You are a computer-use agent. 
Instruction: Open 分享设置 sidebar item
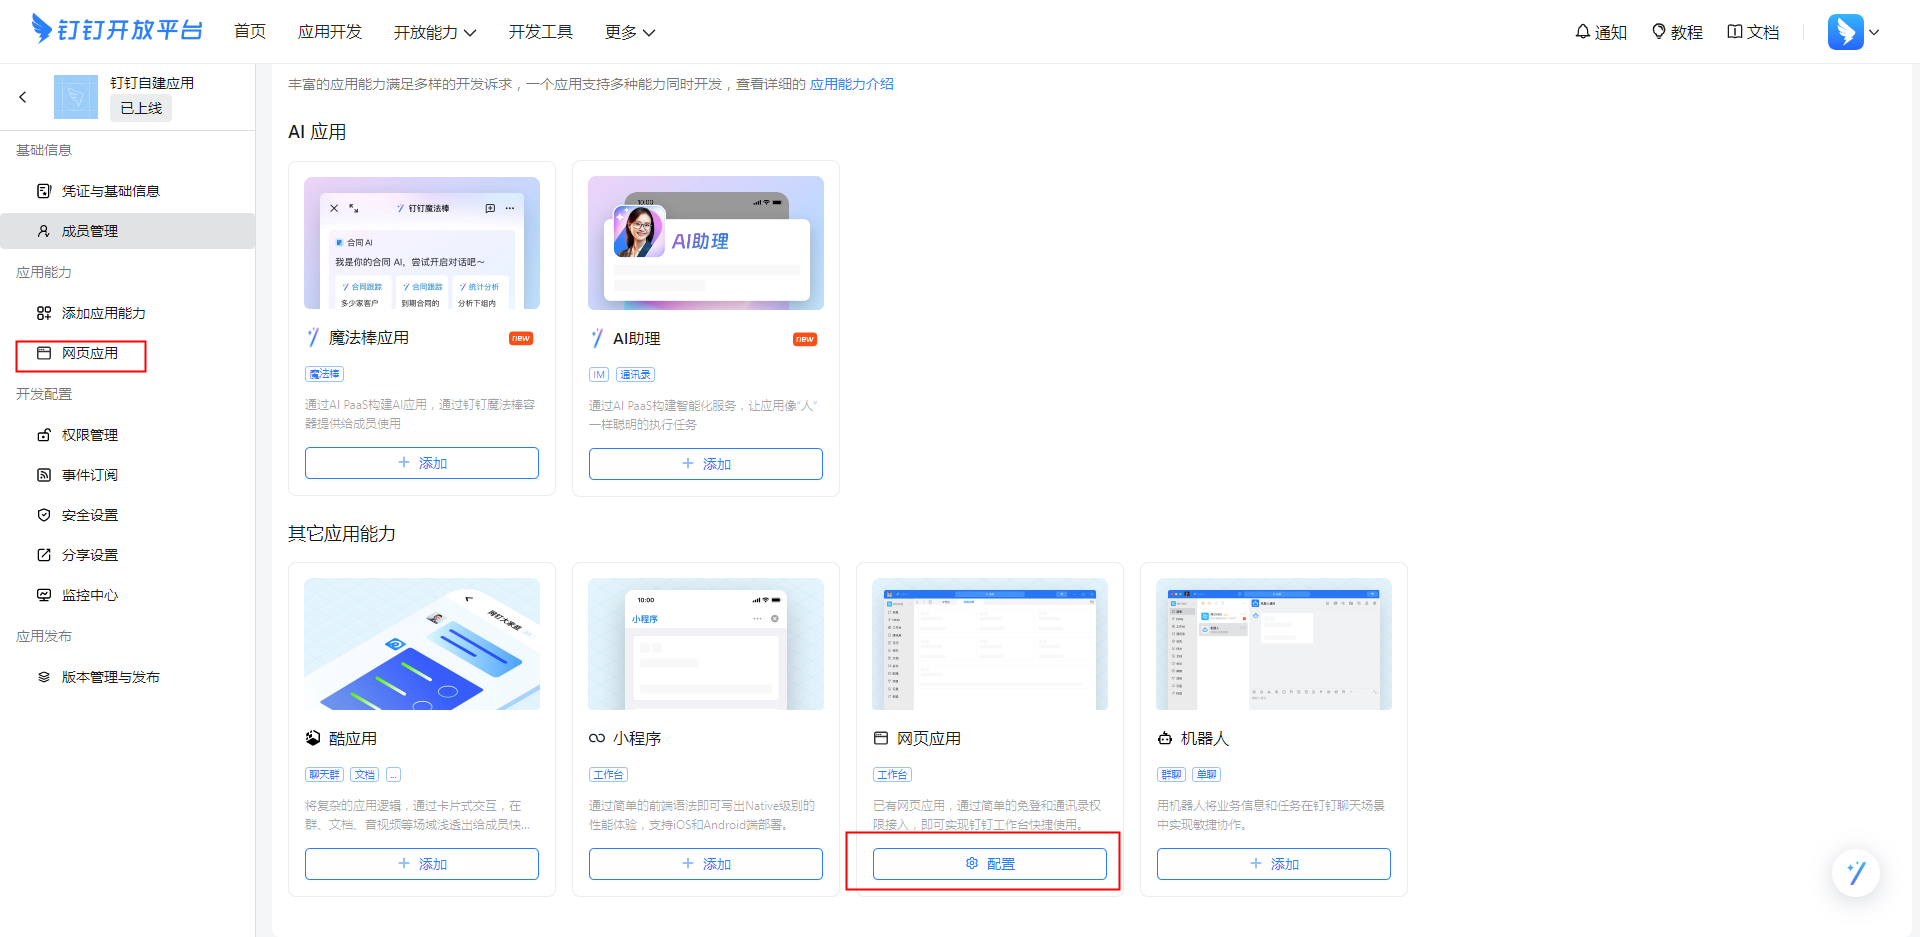128,555
